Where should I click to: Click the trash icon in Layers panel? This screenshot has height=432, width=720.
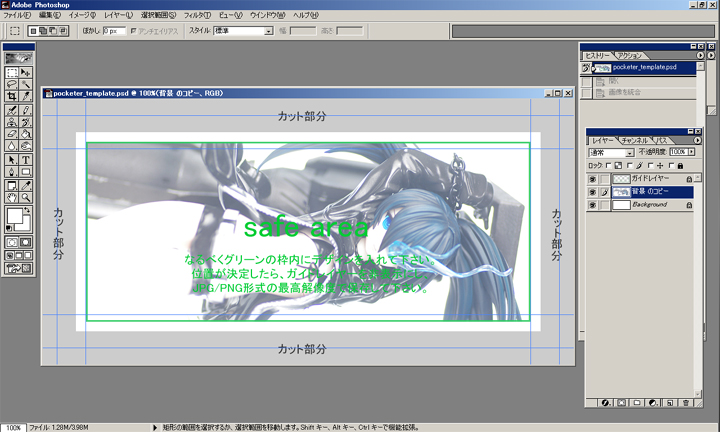[x=686, y=403]
